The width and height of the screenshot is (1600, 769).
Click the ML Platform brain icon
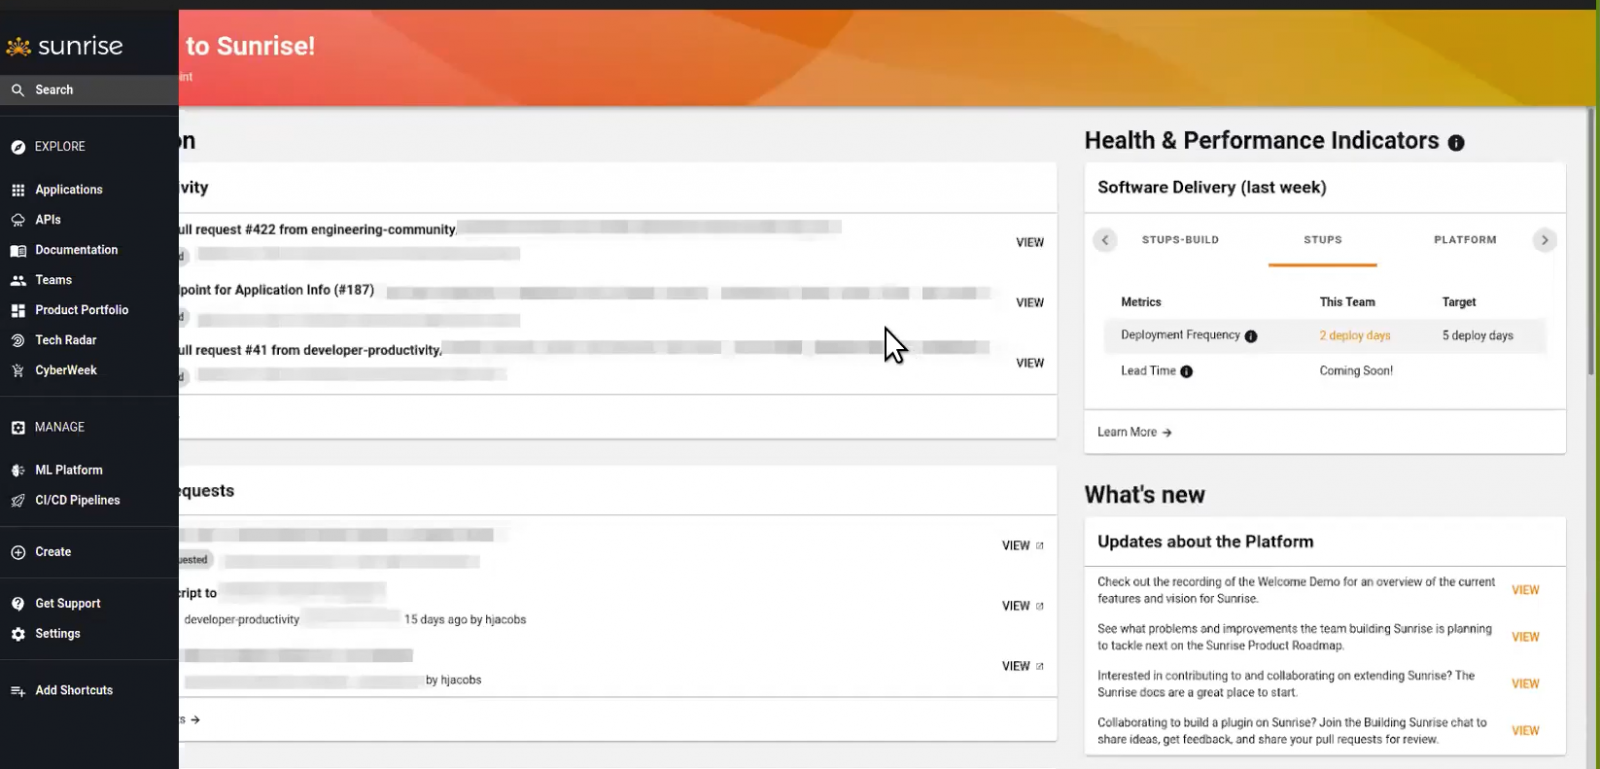[18, 470]
